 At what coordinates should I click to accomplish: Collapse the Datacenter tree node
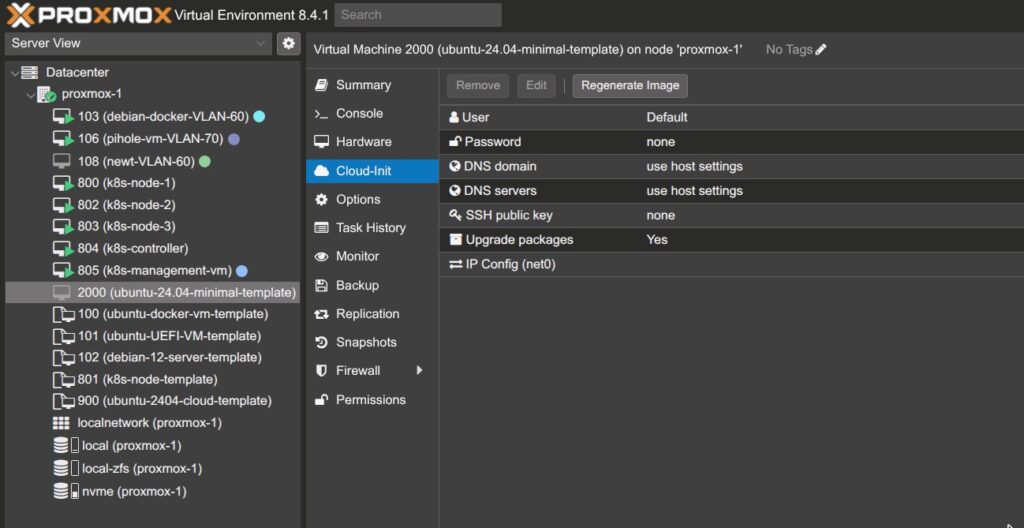pos(14,73)
